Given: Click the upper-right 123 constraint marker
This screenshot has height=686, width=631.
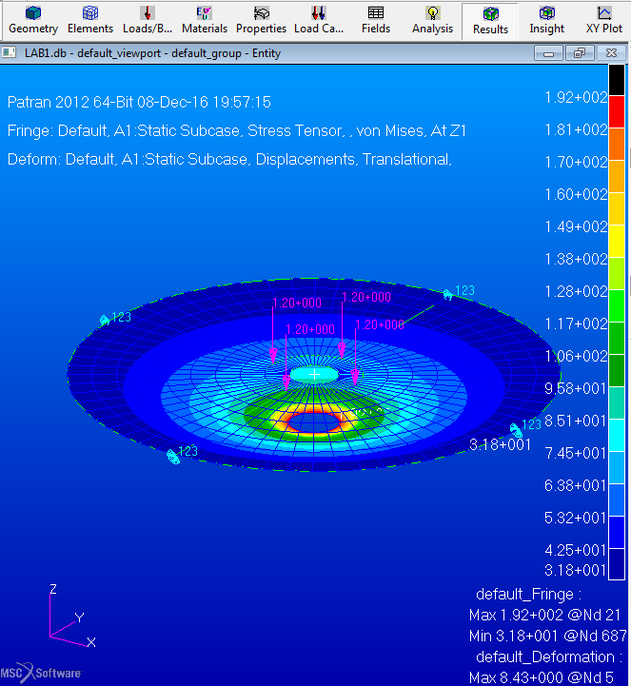Looking at the screenshot, I should [459, 292].
